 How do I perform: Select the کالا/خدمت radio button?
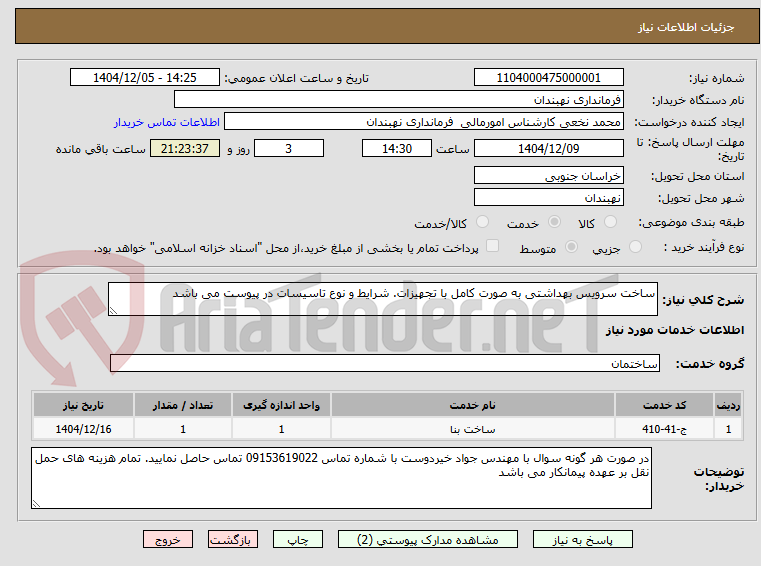click(x=482, y=222)
